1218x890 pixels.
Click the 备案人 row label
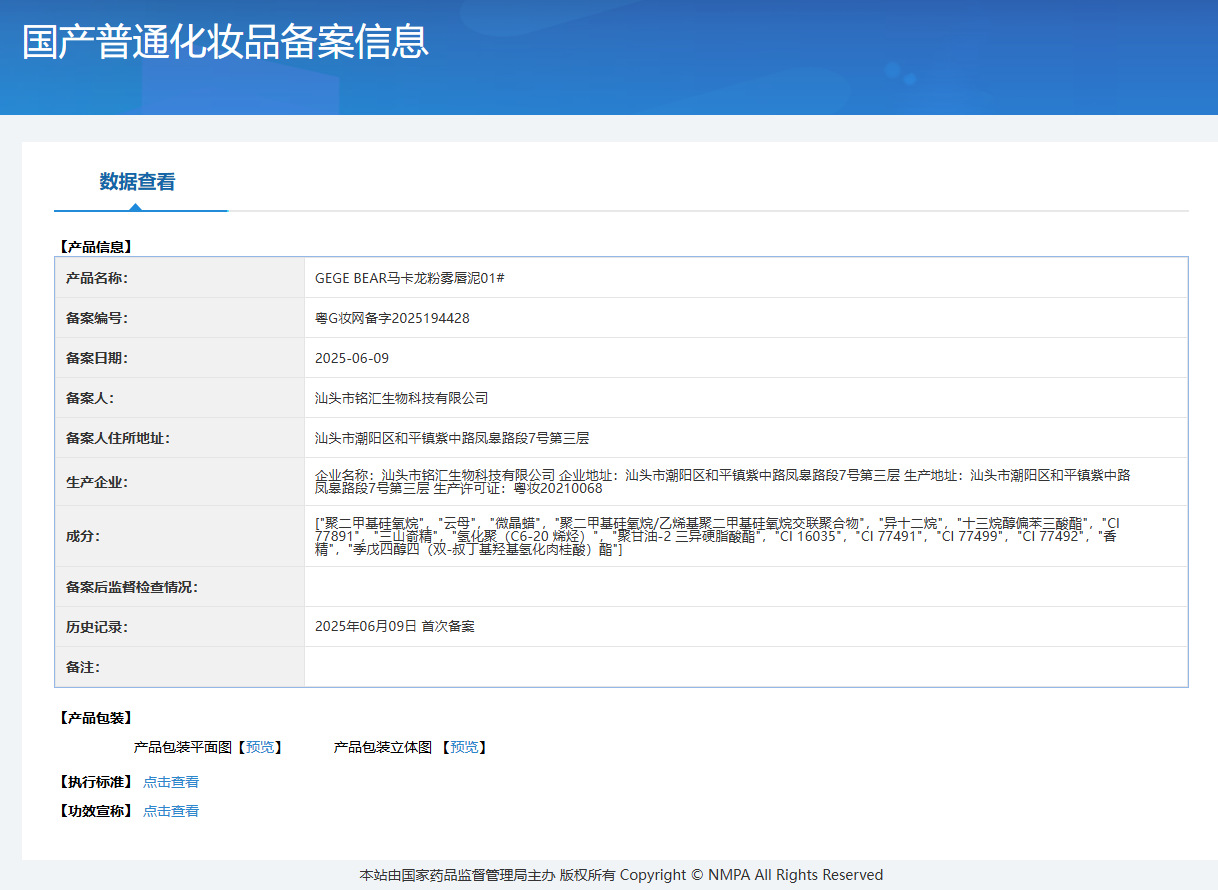point(90,398)
